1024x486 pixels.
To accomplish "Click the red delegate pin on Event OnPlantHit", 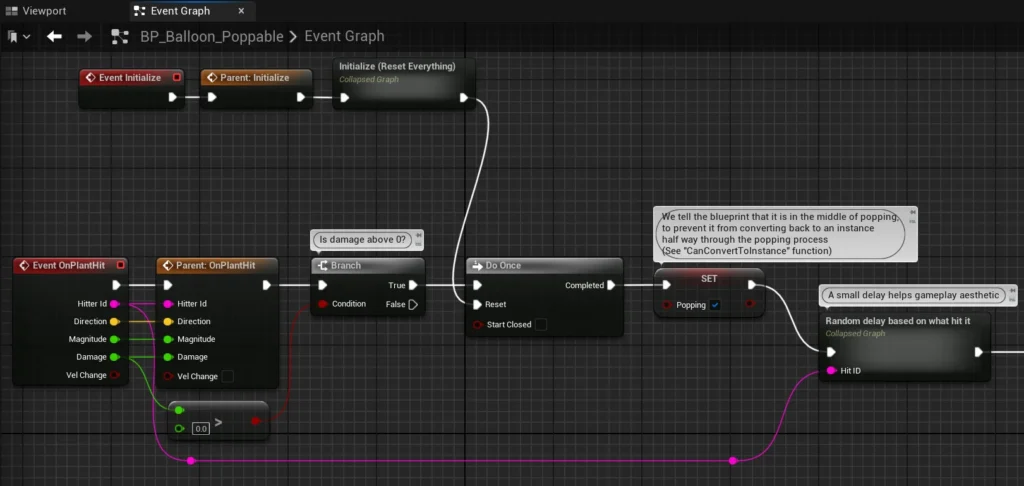I will [x=120, y=265].
